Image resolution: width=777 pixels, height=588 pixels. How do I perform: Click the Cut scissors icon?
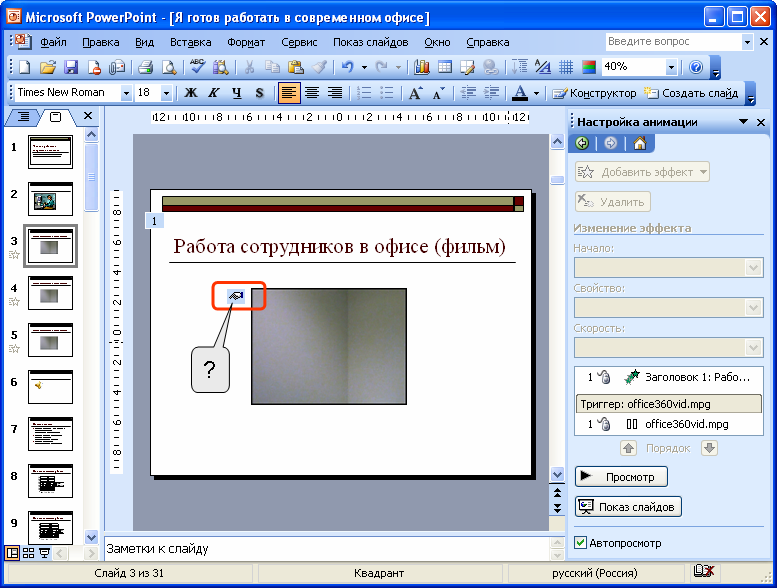click(x=249, y=67)
